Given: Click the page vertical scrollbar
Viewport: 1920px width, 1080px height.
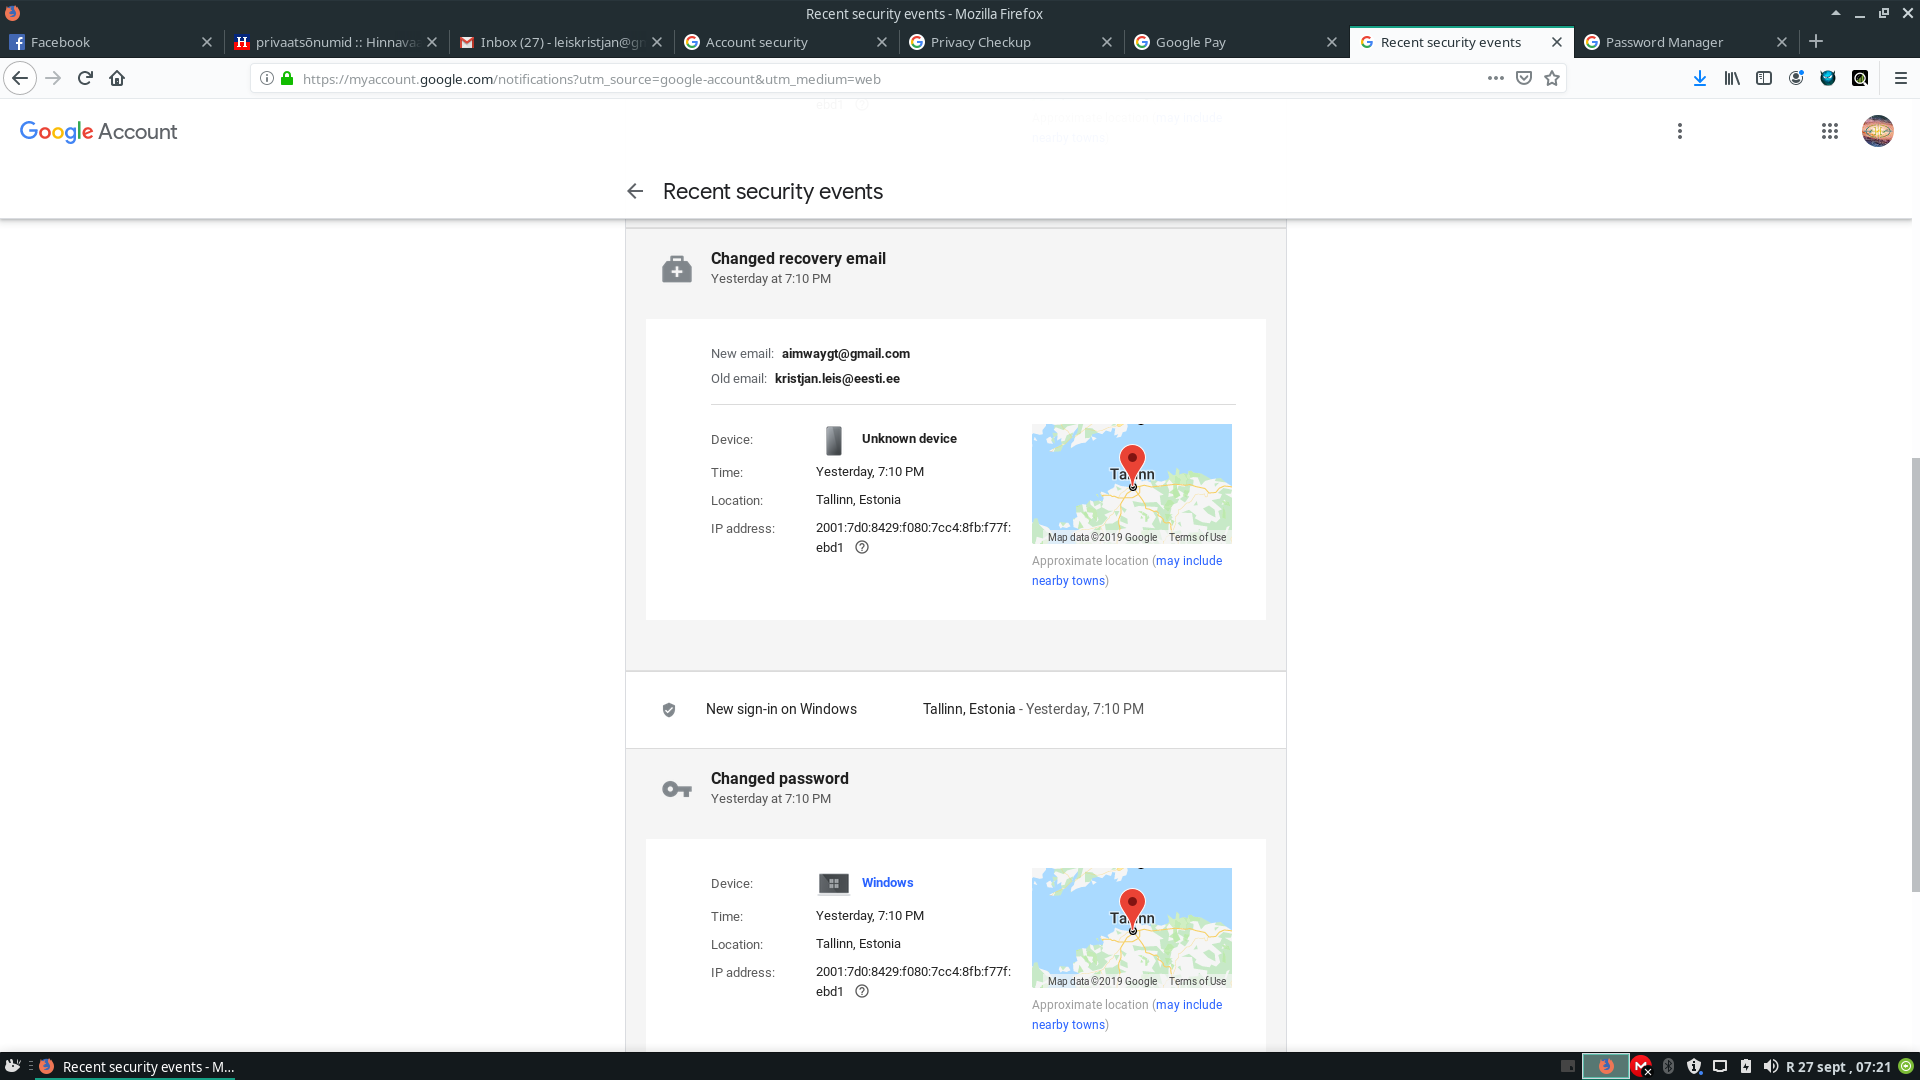Looking at the screenshot, I should point(1915,675).
